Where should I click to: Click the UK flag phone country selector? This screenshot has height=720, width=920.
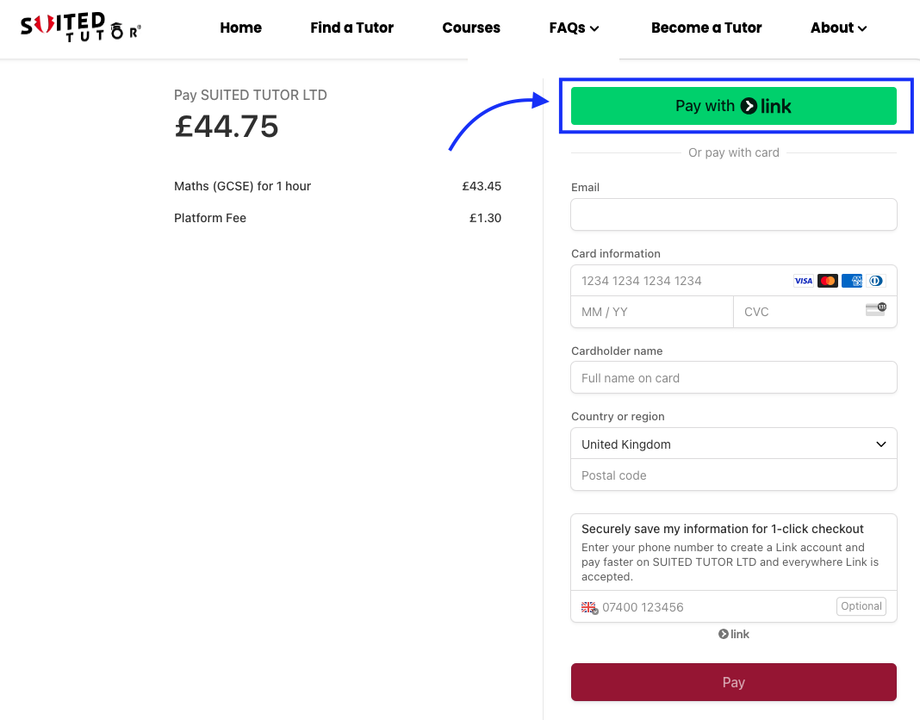point(589,607)
